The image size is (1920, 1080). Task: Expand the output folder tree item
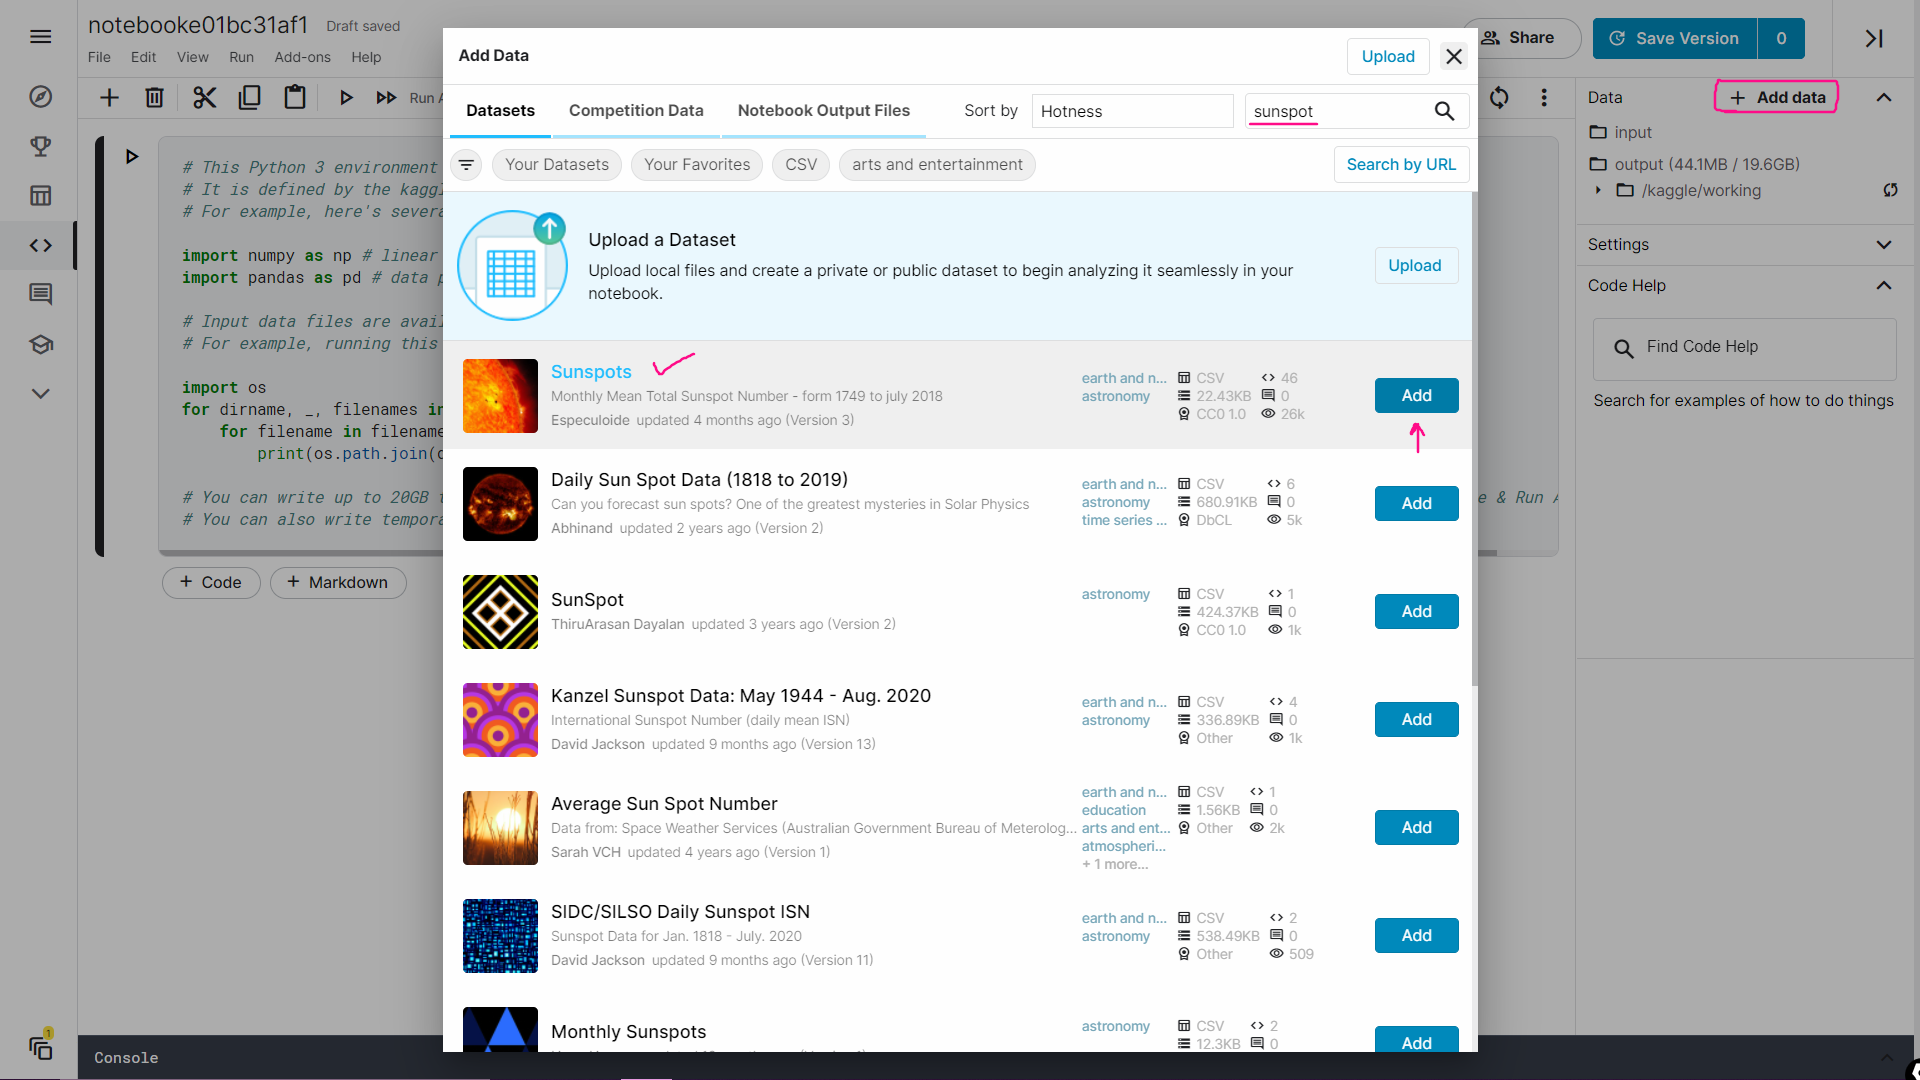tap(1601, 190)
